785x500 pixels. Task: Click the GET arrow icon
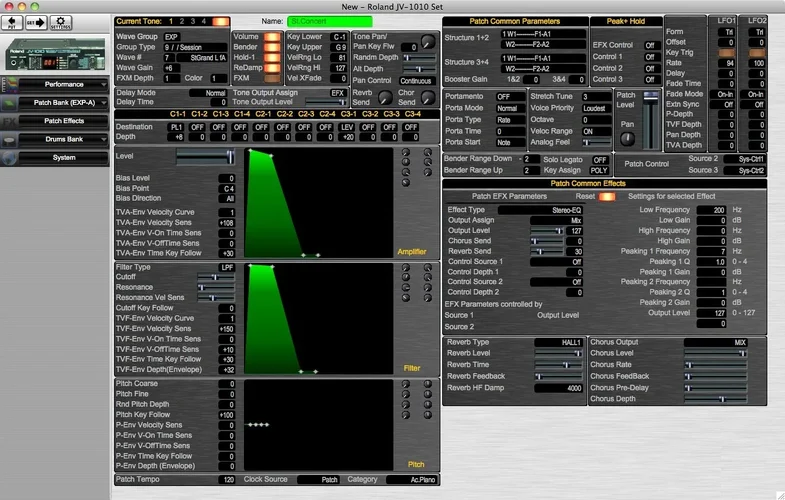36,23
